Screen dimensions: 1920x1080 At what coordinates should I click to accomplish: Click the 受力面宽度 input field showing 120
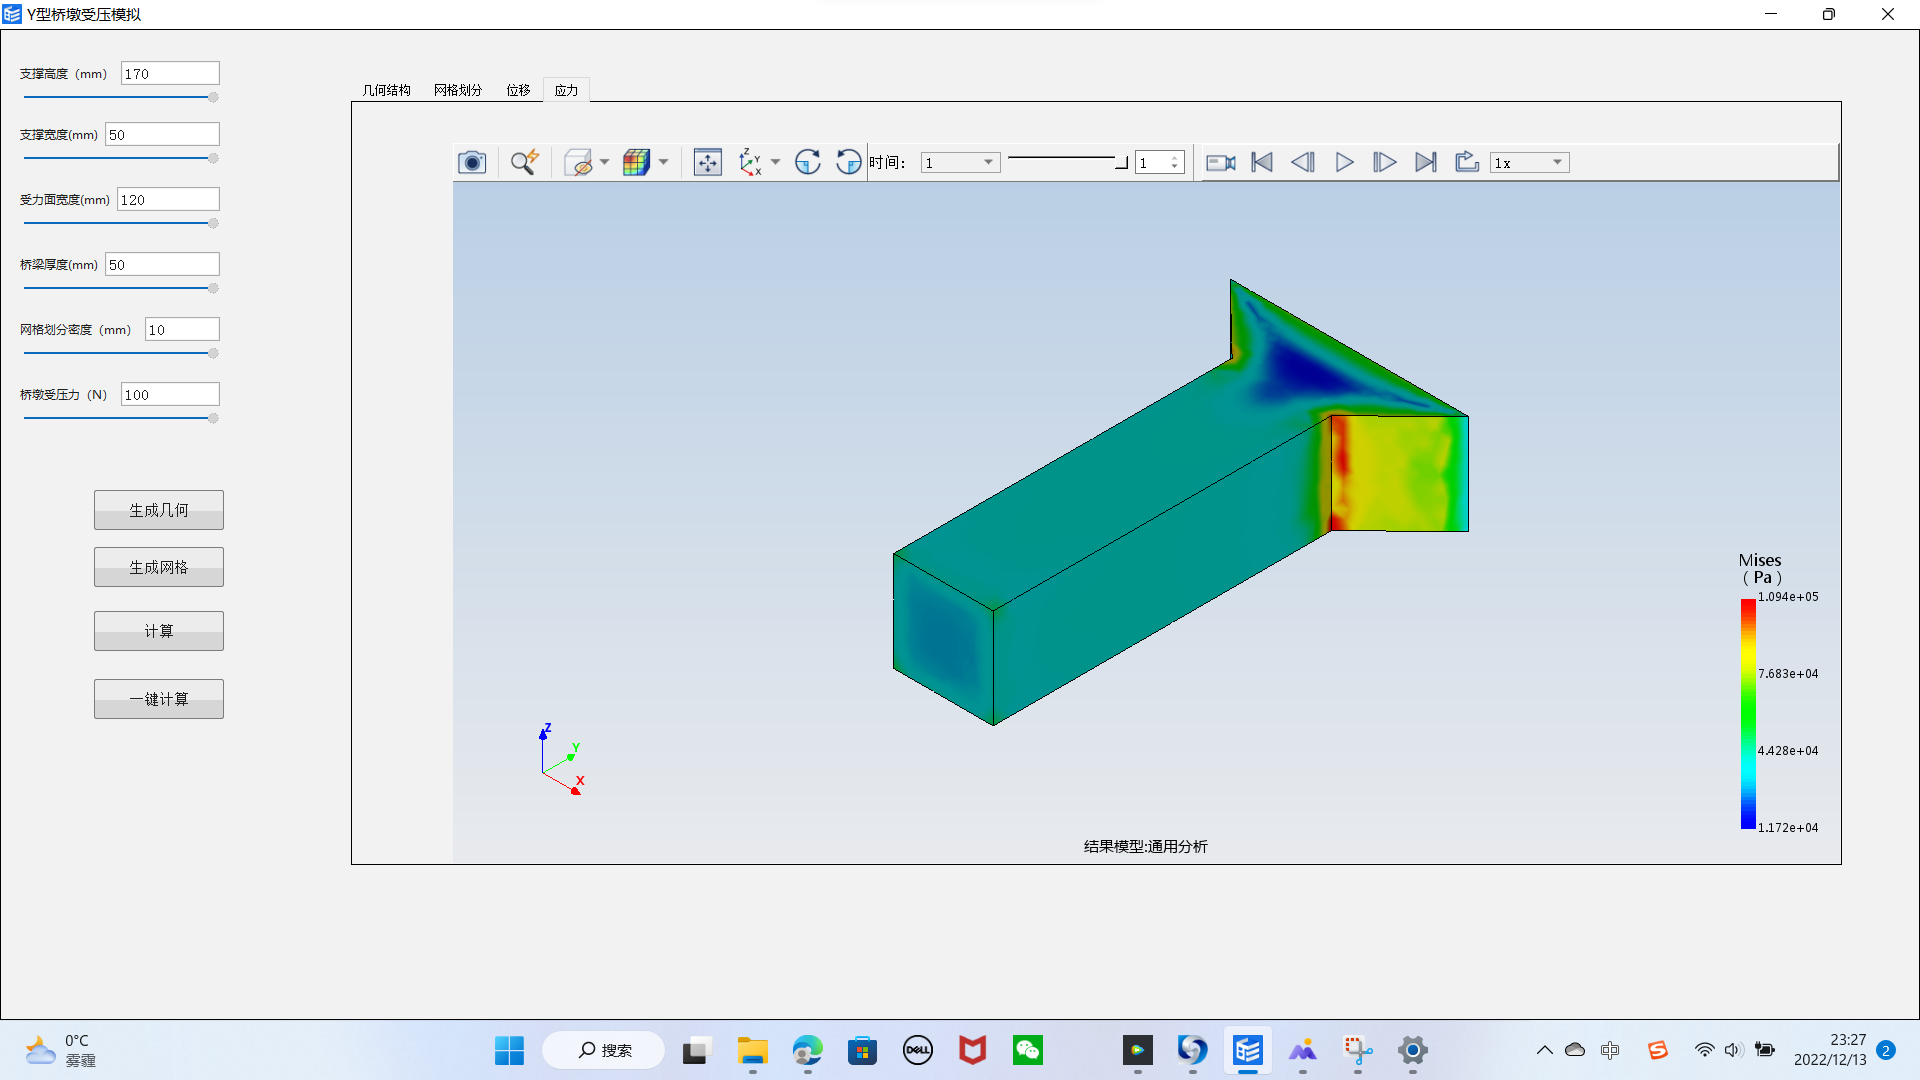point(168,199)
